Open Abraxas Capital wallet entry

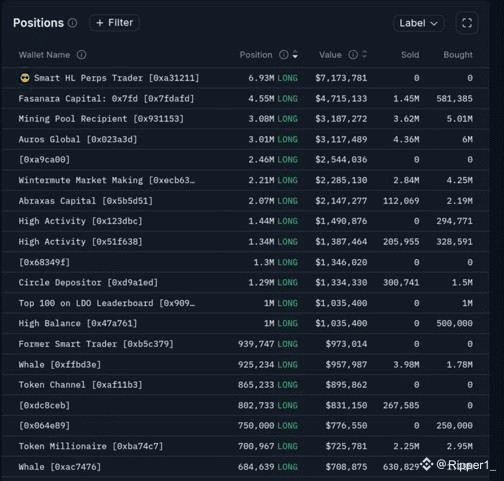pyautogui.click(x=245, y=201)
